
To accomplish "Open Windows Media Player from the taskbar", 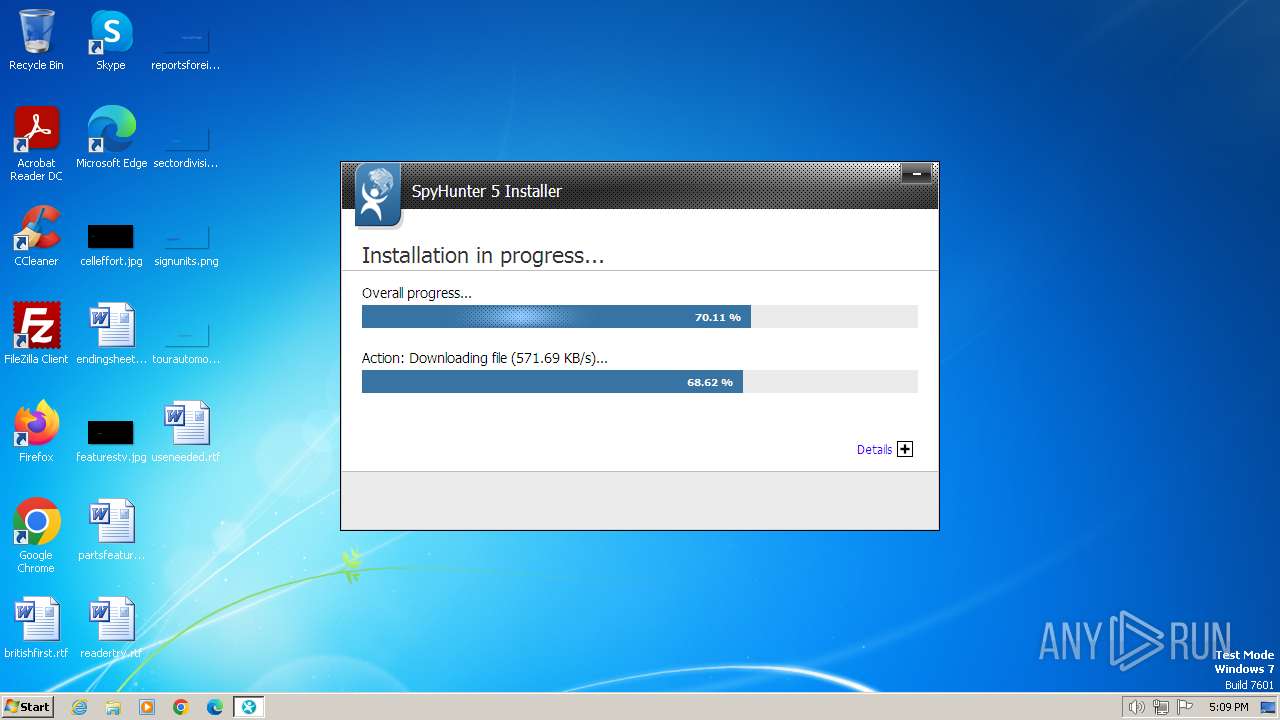I will (147, 707).
